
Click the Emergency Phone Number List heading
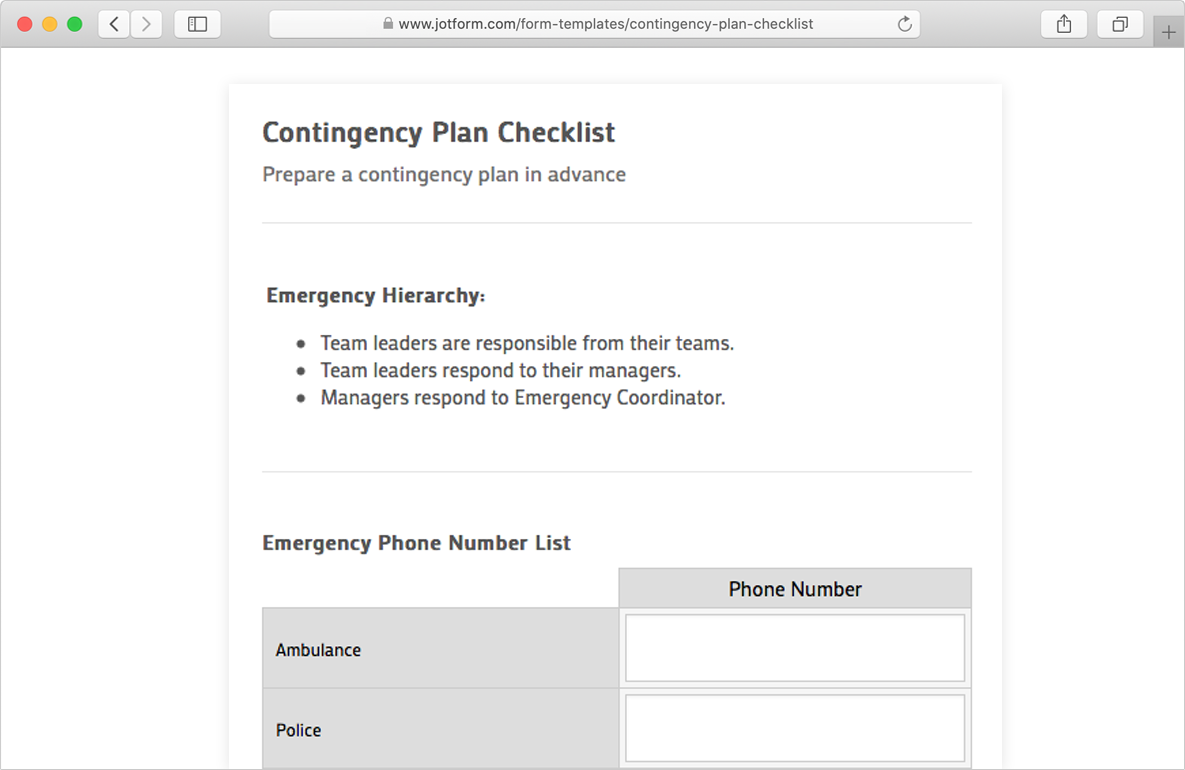click(416, 543)
